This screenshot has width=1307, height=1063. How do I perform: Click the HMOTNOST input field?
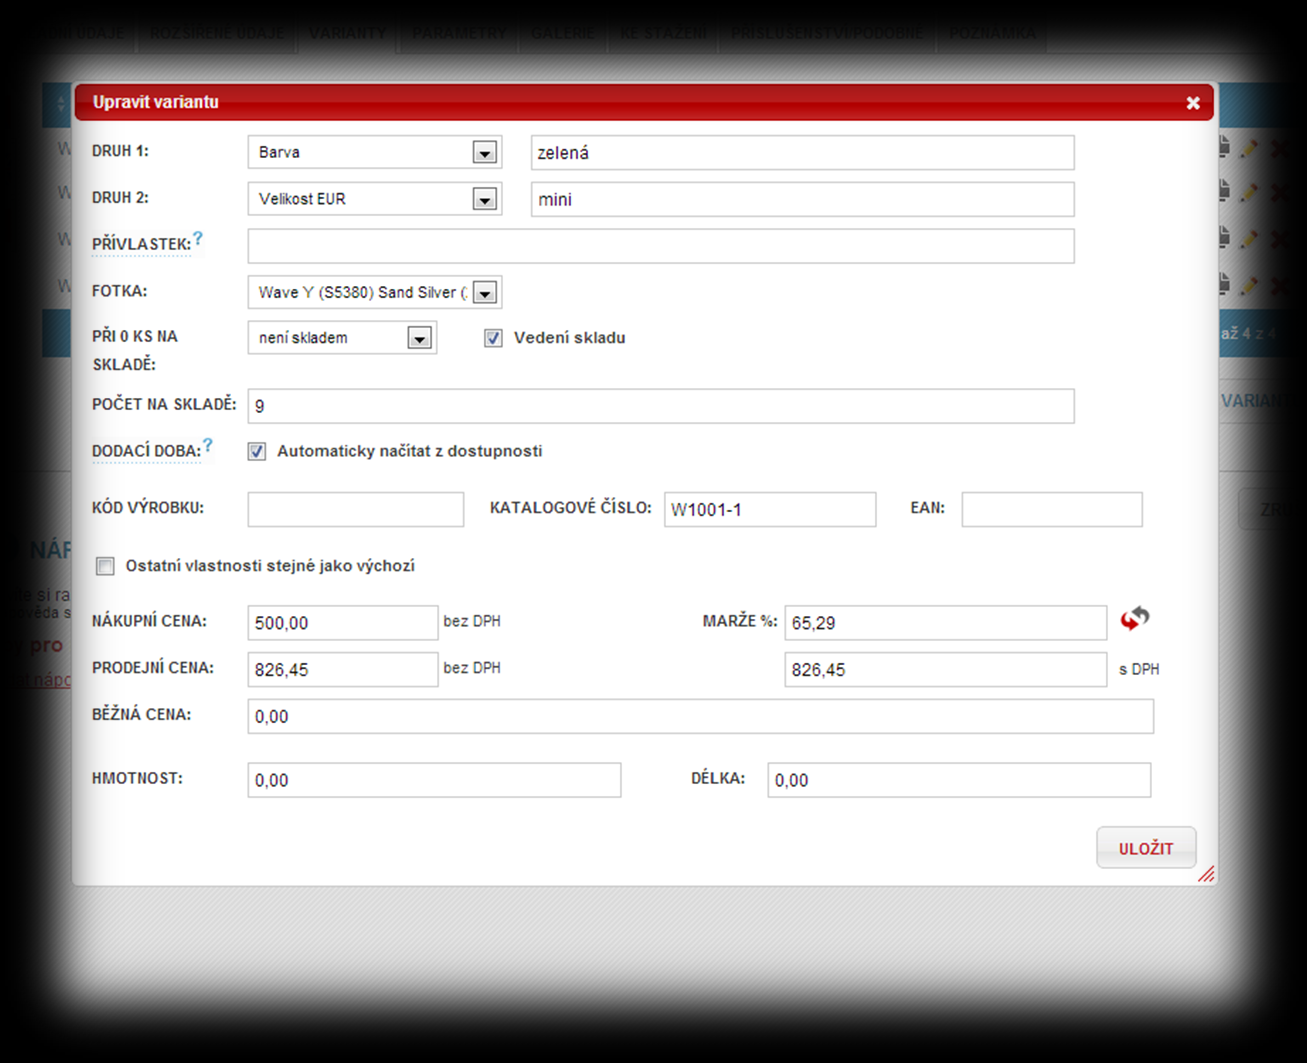pyautogui.click(x=435, y=780)
